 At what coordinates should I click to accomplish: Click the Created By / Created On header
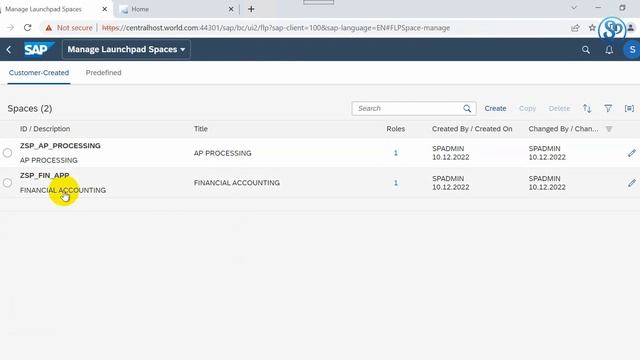pyautogui.click(x=472, y=129)
